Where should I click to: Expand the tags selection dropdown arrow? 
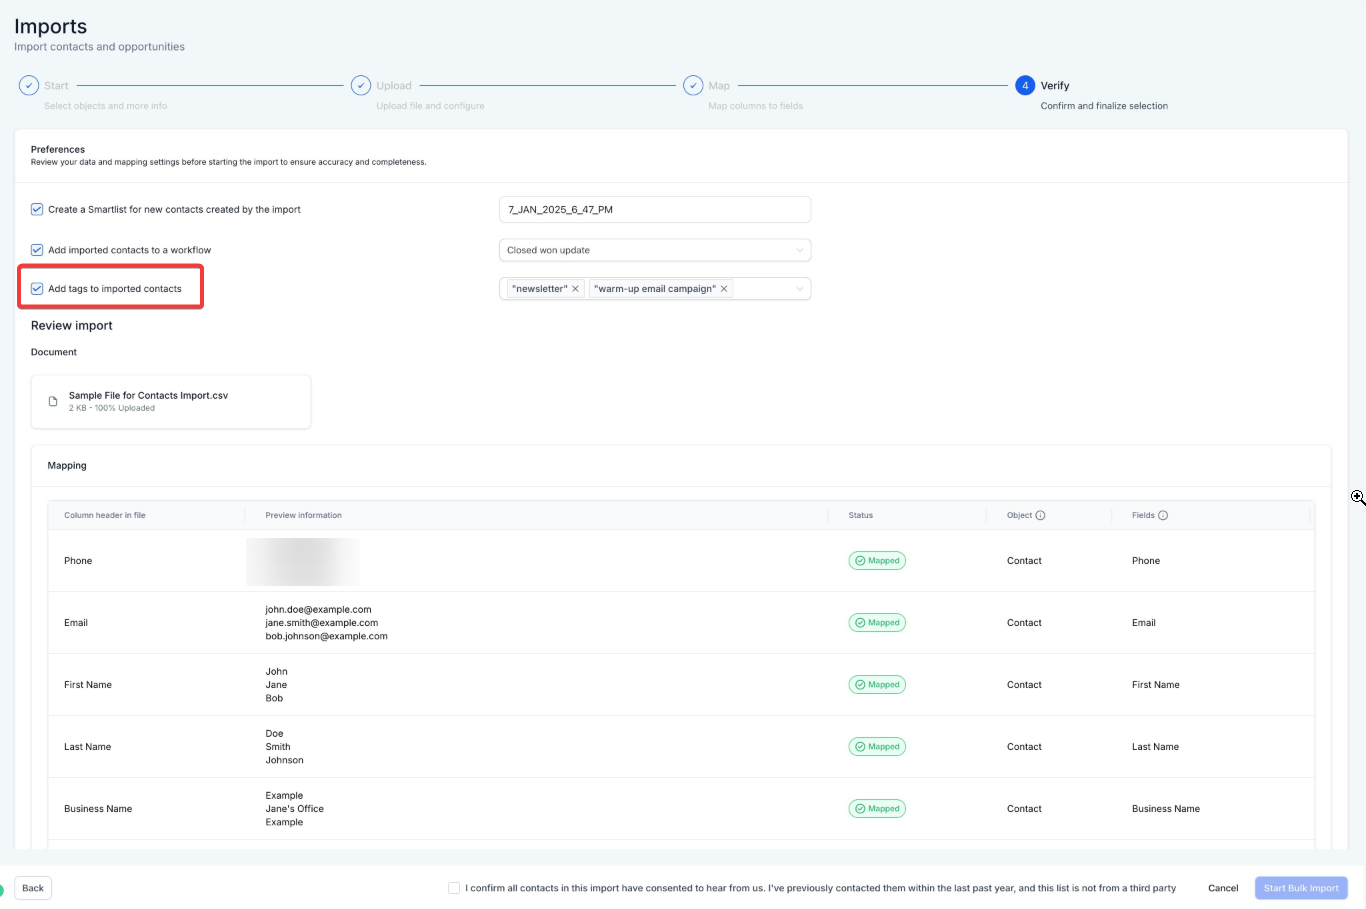pos(799,289)
